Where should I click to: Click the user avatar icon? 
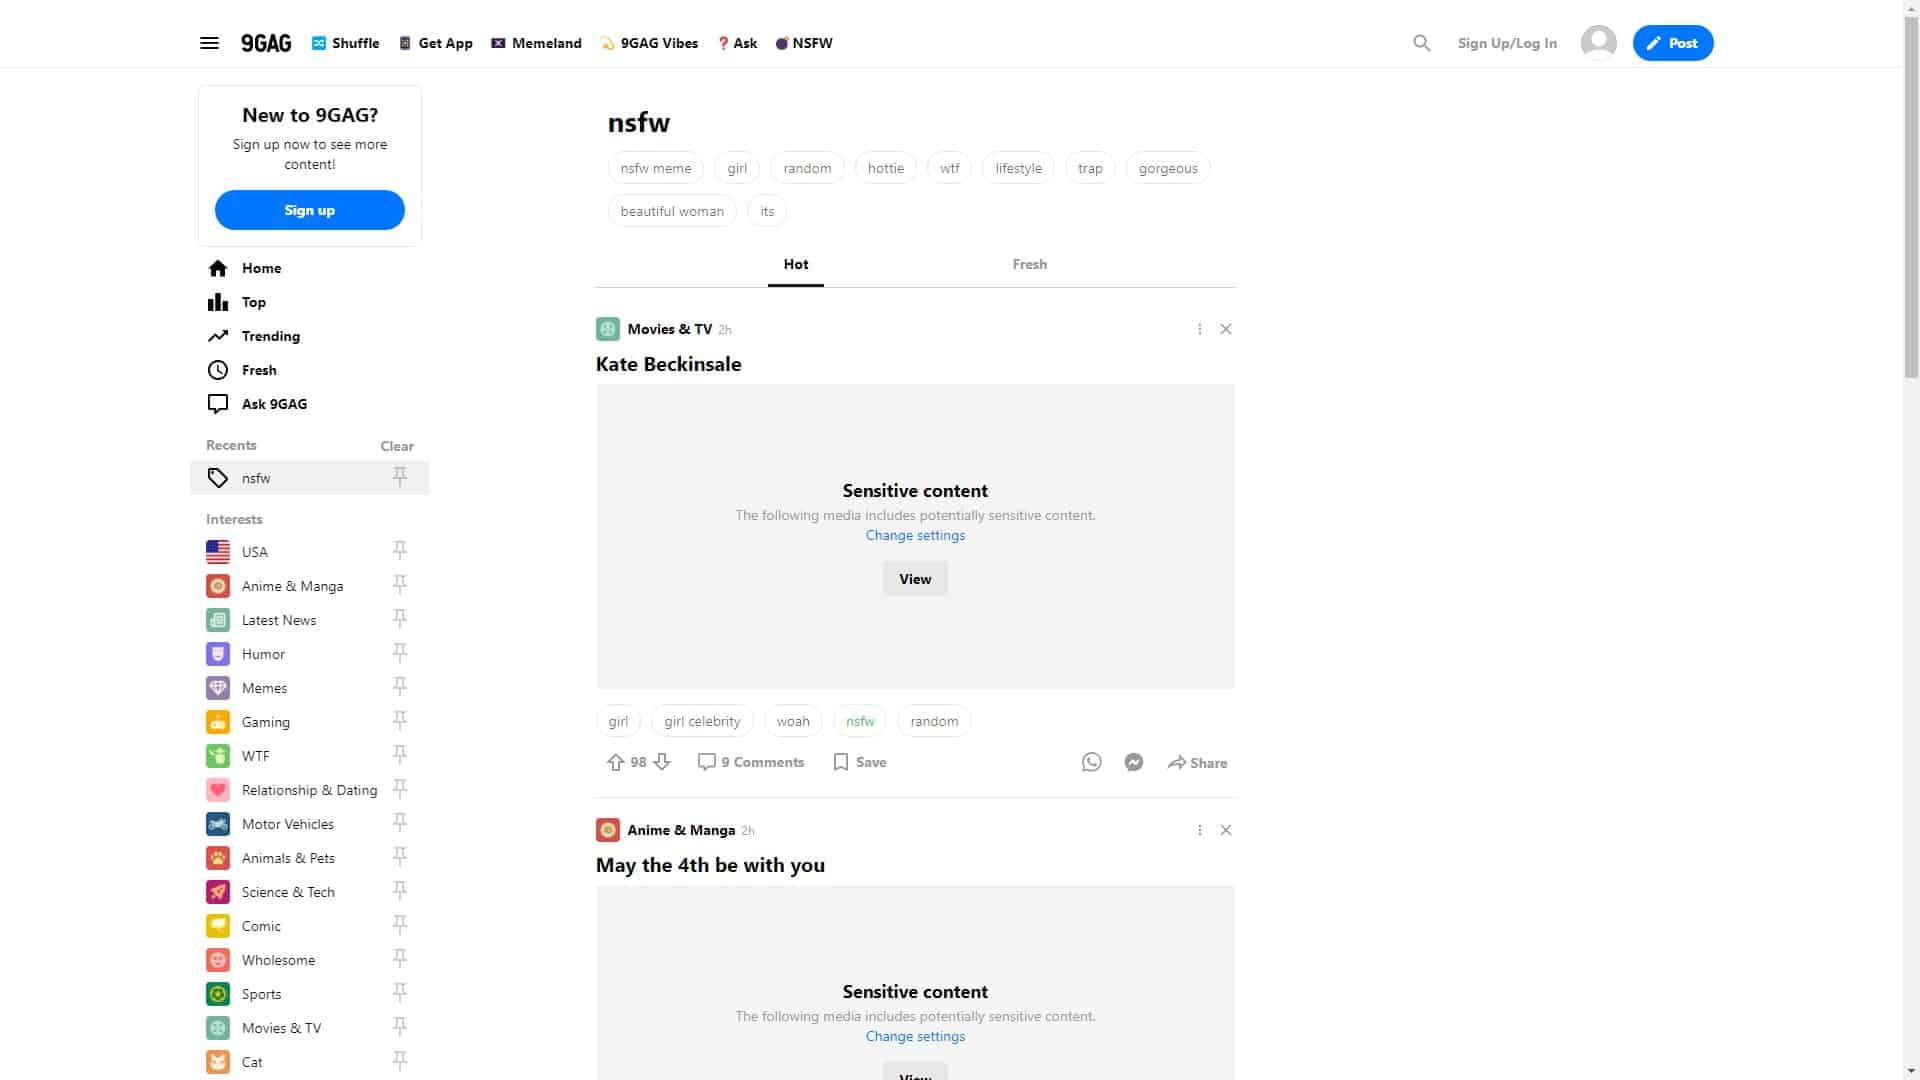coord(1598,43)
